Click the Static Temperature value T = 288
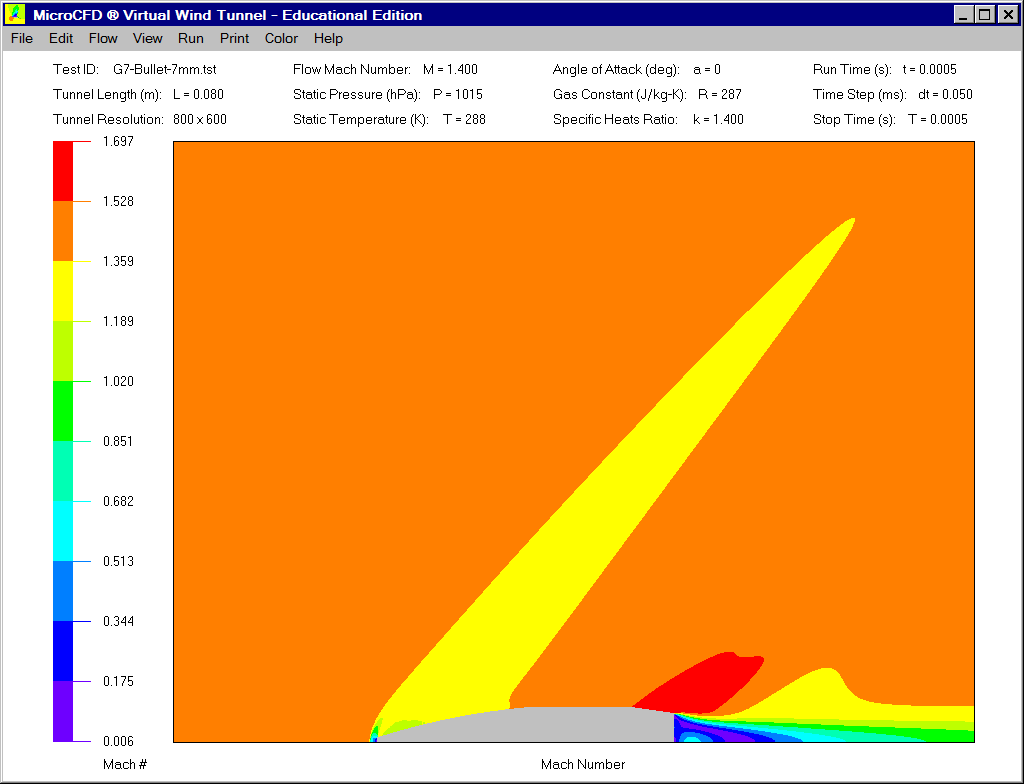The width and height of the screenshot is (1024, 784). click(x=464, y=120)
